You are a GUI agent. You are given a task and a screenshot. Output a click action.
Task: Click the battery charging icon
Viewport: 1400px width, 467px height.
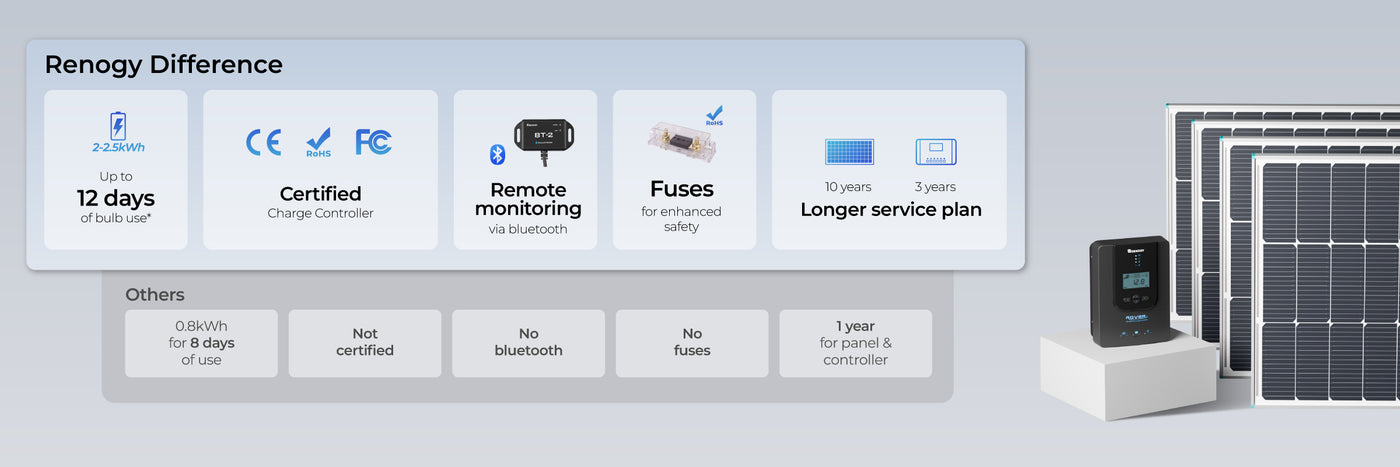pos(118,125)
